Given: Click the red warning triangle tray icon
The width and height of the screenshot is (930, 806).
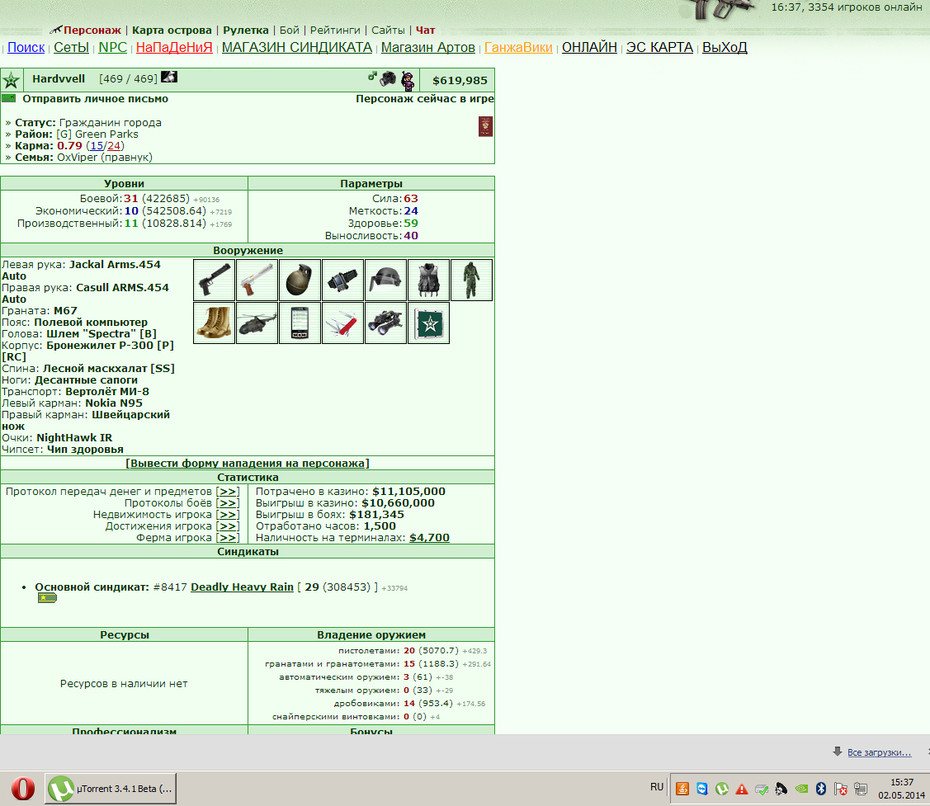Looking at the screenshot, I should (741, 789).
